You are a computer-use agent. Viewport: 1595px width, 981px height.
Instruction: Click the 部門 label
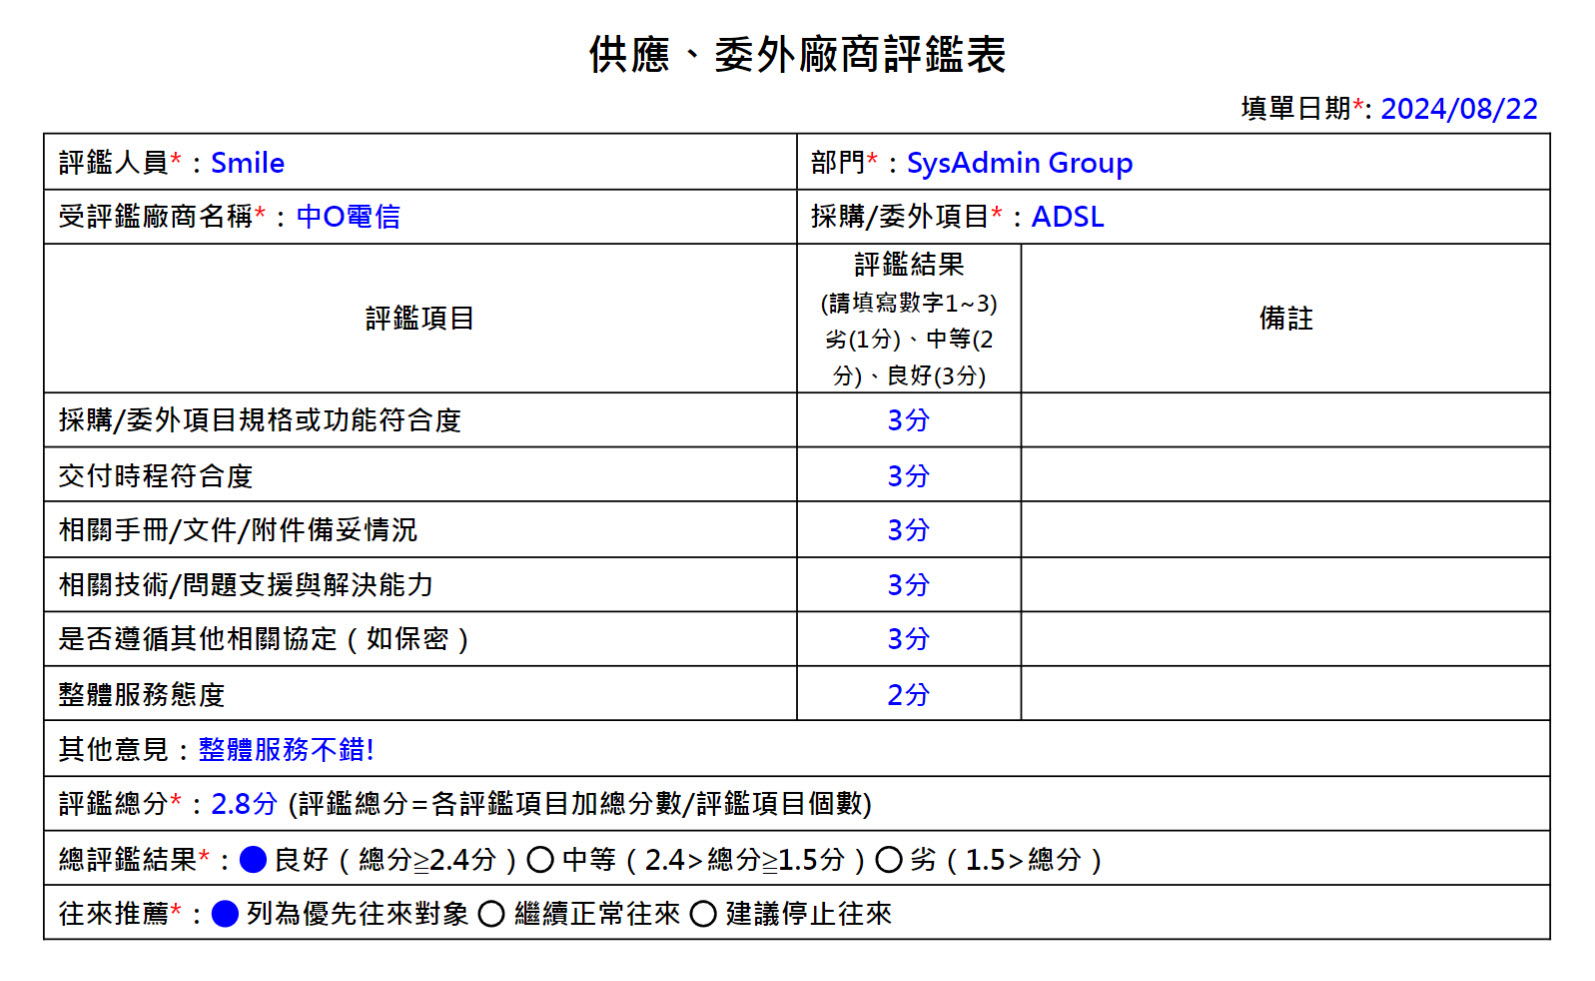(838, 162)
